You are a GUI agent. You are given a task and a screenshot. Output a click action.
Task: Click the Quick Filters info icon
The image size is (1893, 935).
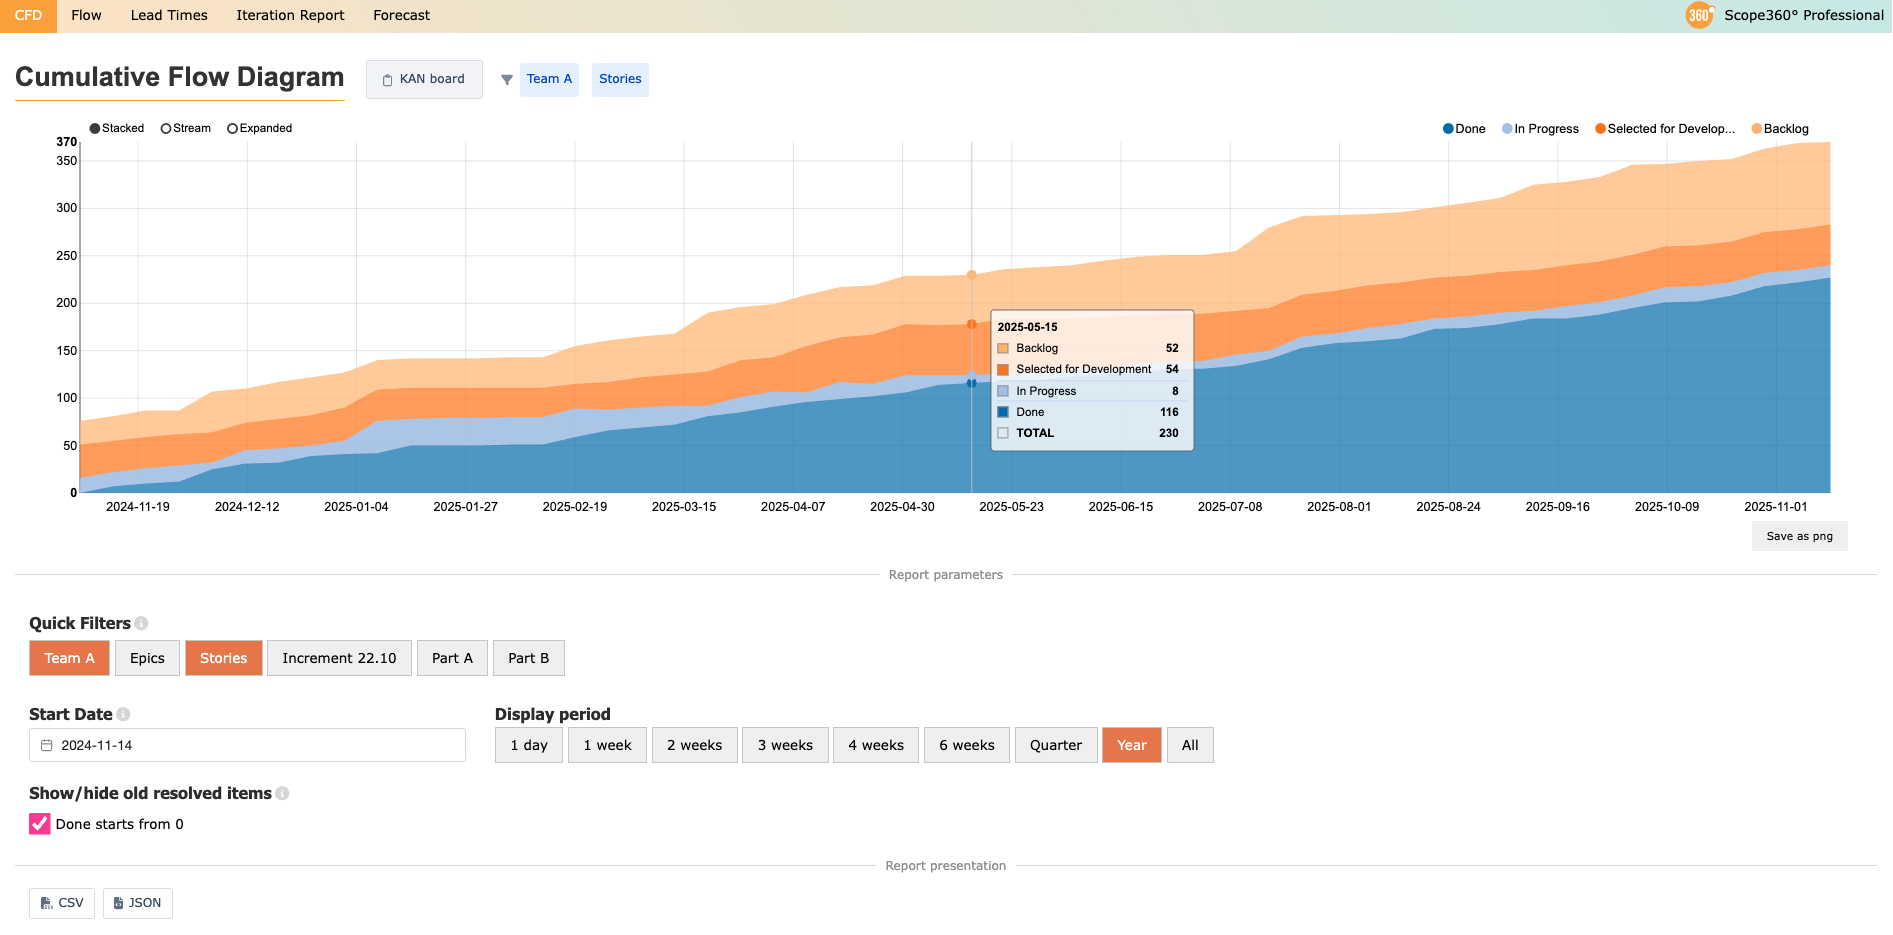pyautogui.click(x=142, y=624)
